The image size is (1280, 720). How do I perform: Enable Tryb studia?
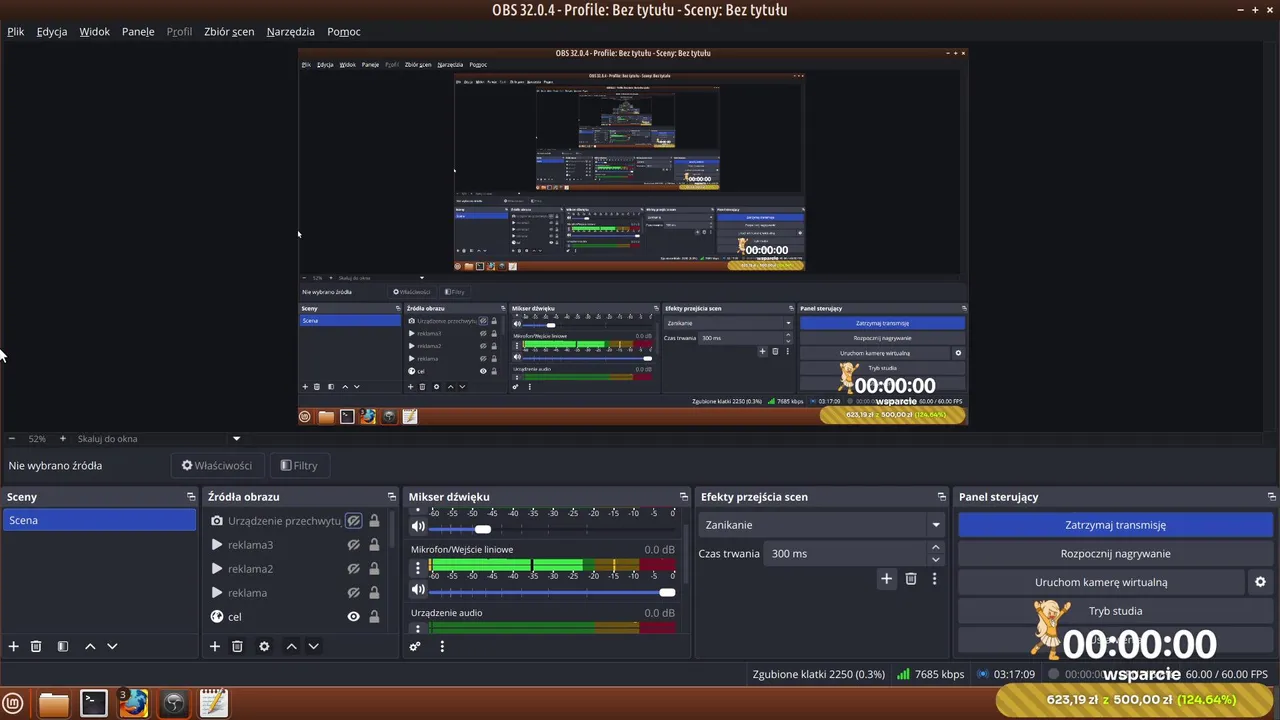[1115, 611]
